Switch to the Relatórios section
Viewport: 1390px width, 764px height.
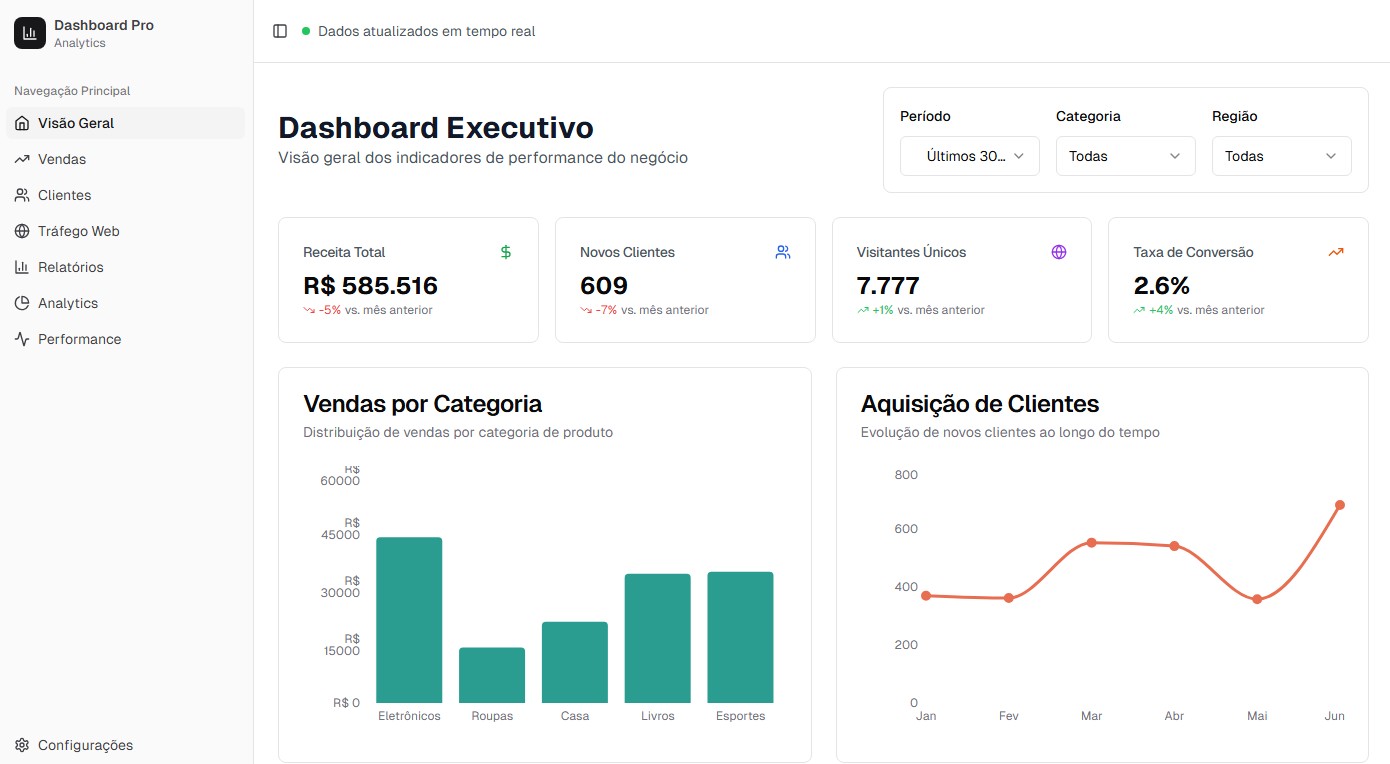point(70,267)
